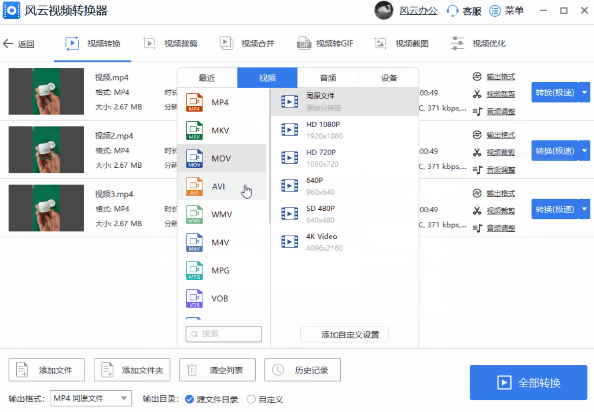Click the 全部转换 button

click(528, 382)
